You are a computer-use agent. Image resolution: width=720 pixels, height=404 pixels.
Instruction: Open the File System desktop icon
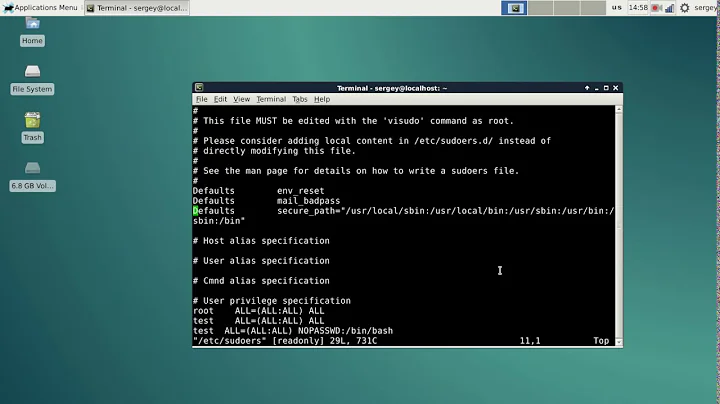tap(32, 79)
